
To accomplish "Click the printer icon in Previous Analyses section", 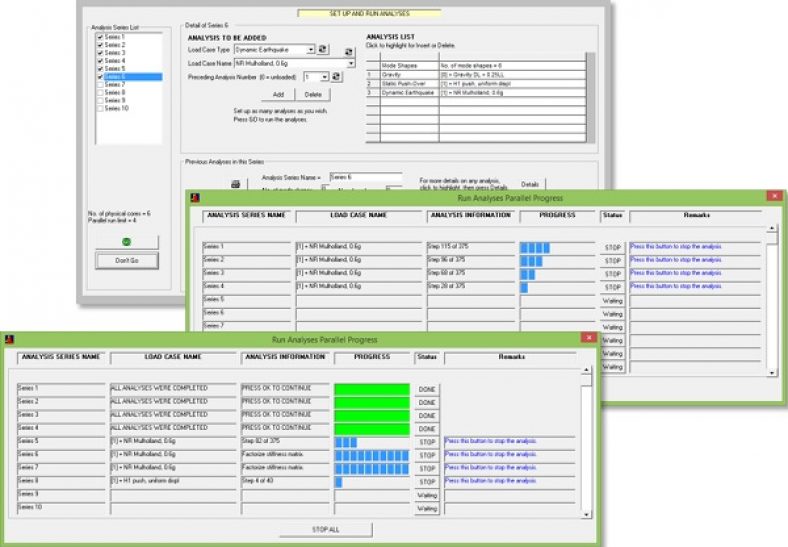I will [x=235, y=184].
